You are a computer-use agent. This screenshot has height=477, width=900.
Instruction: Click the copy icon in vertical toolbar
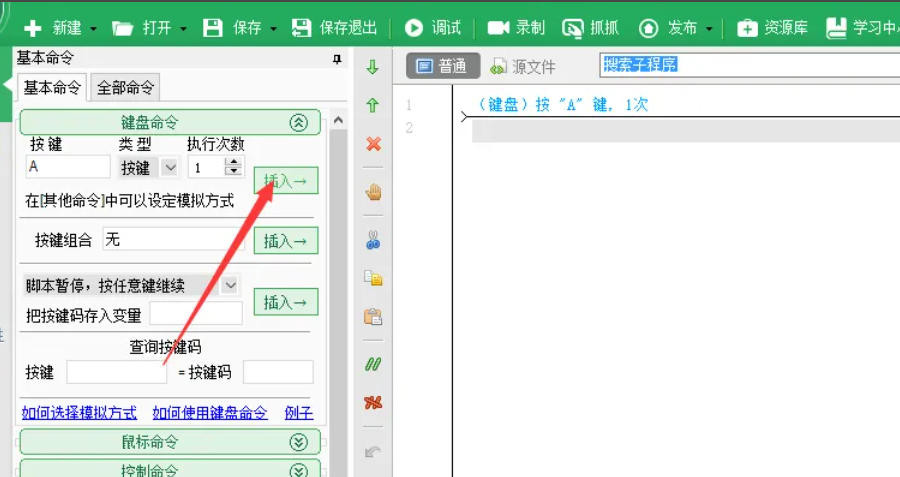tap(373, 278)
